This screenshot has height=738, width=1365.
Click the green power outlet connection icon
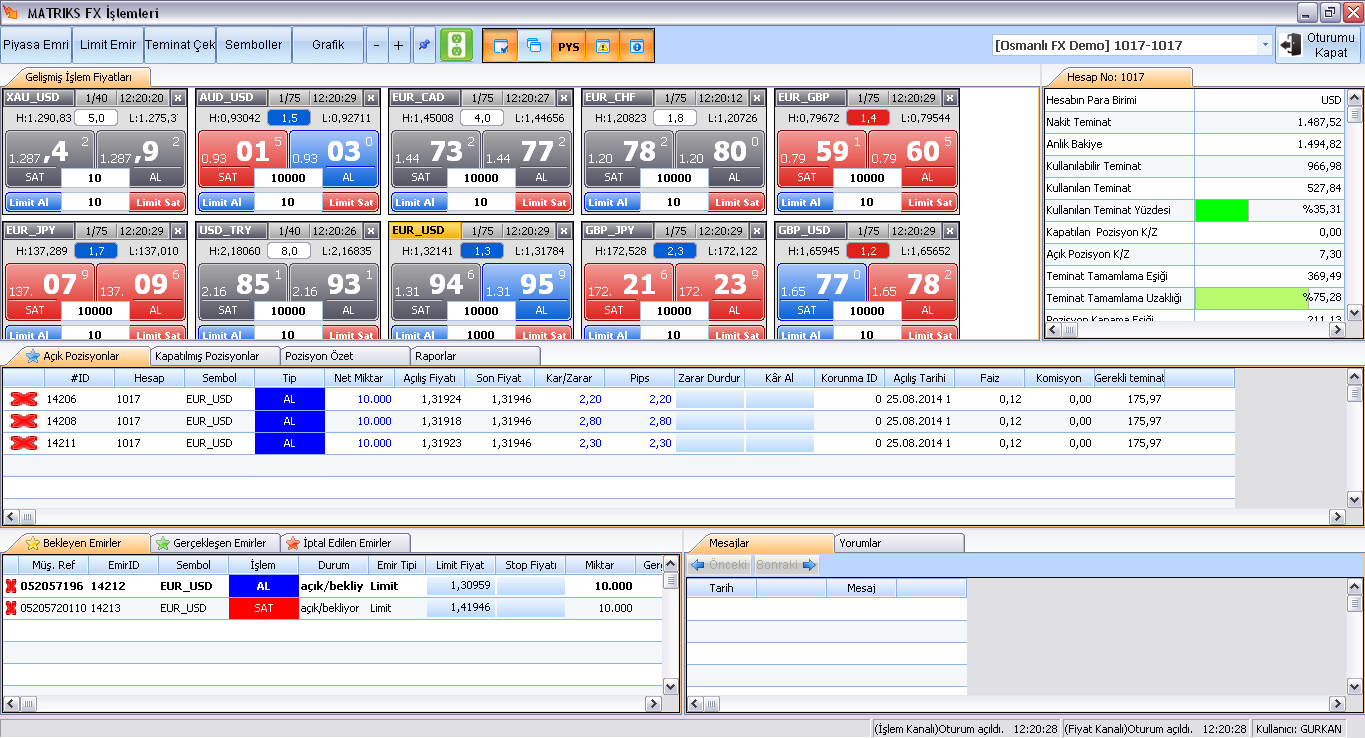(456, 45)
